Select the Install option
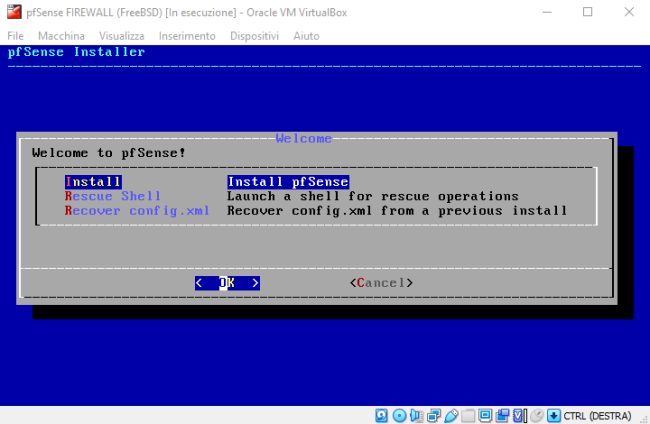The image size is (650, 424). click(93, 182)
